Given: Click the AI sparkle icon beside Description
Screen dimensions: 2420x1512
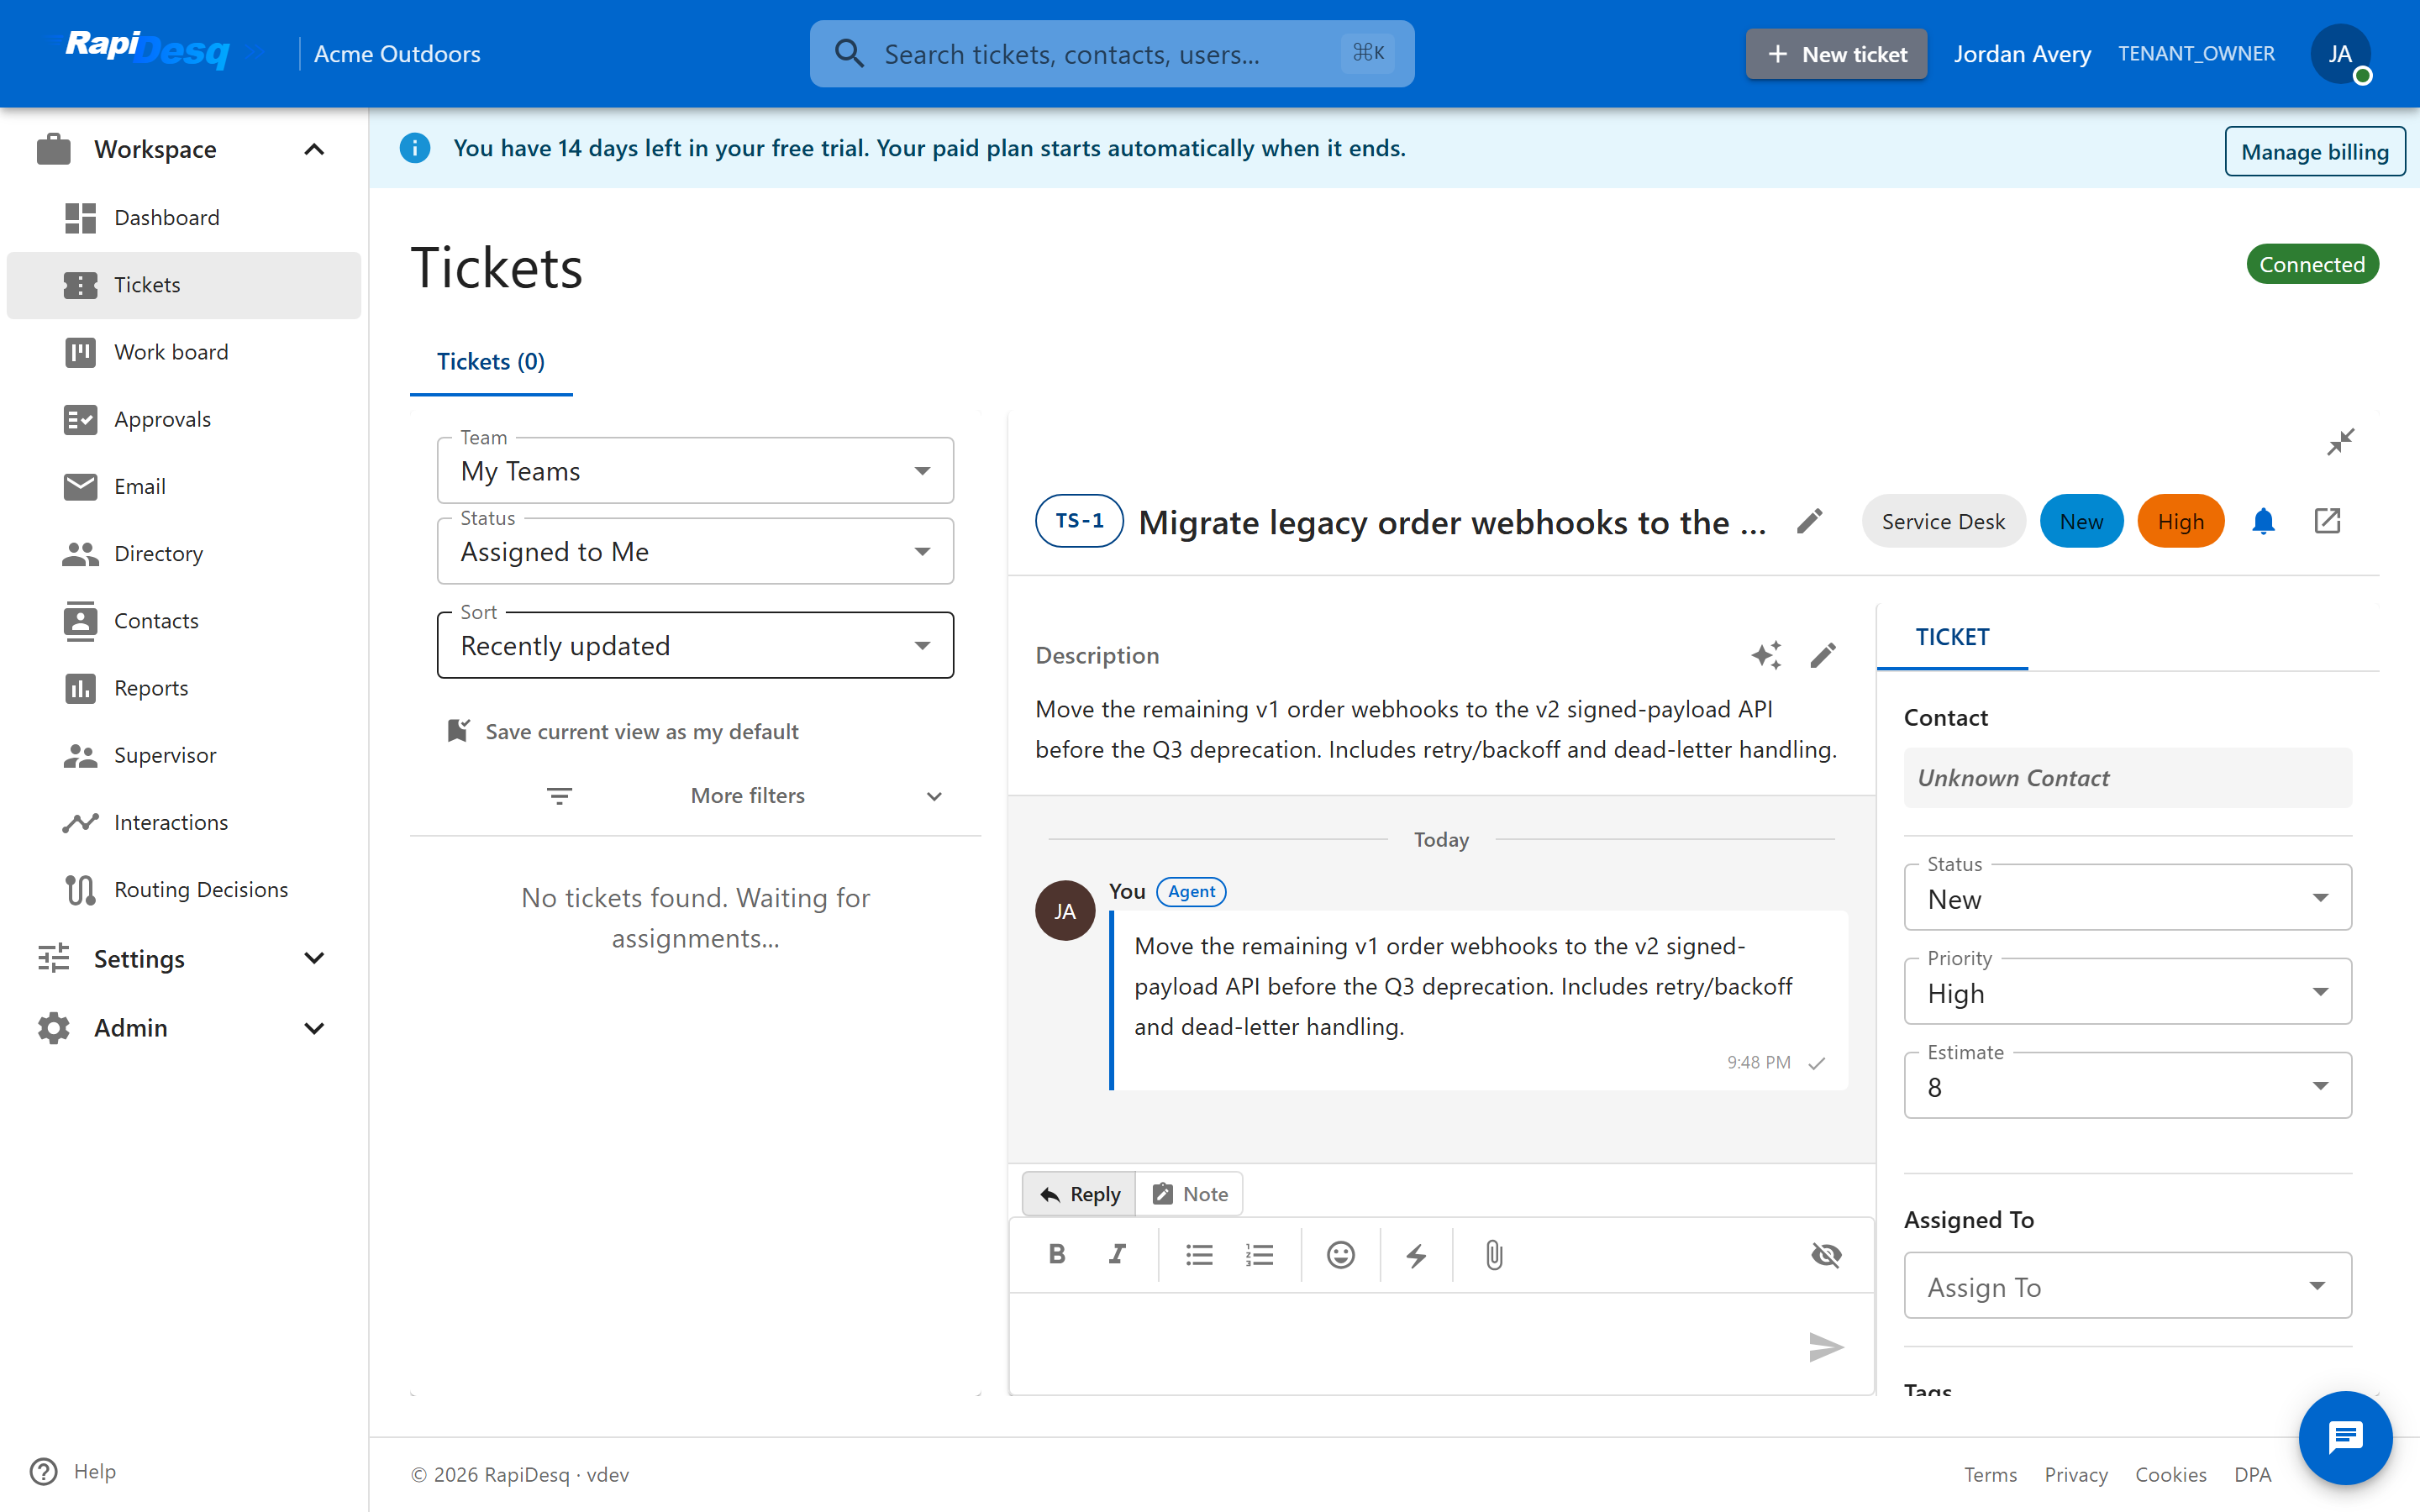Looking at the screenshot, I should click(x=1766, y=655).
